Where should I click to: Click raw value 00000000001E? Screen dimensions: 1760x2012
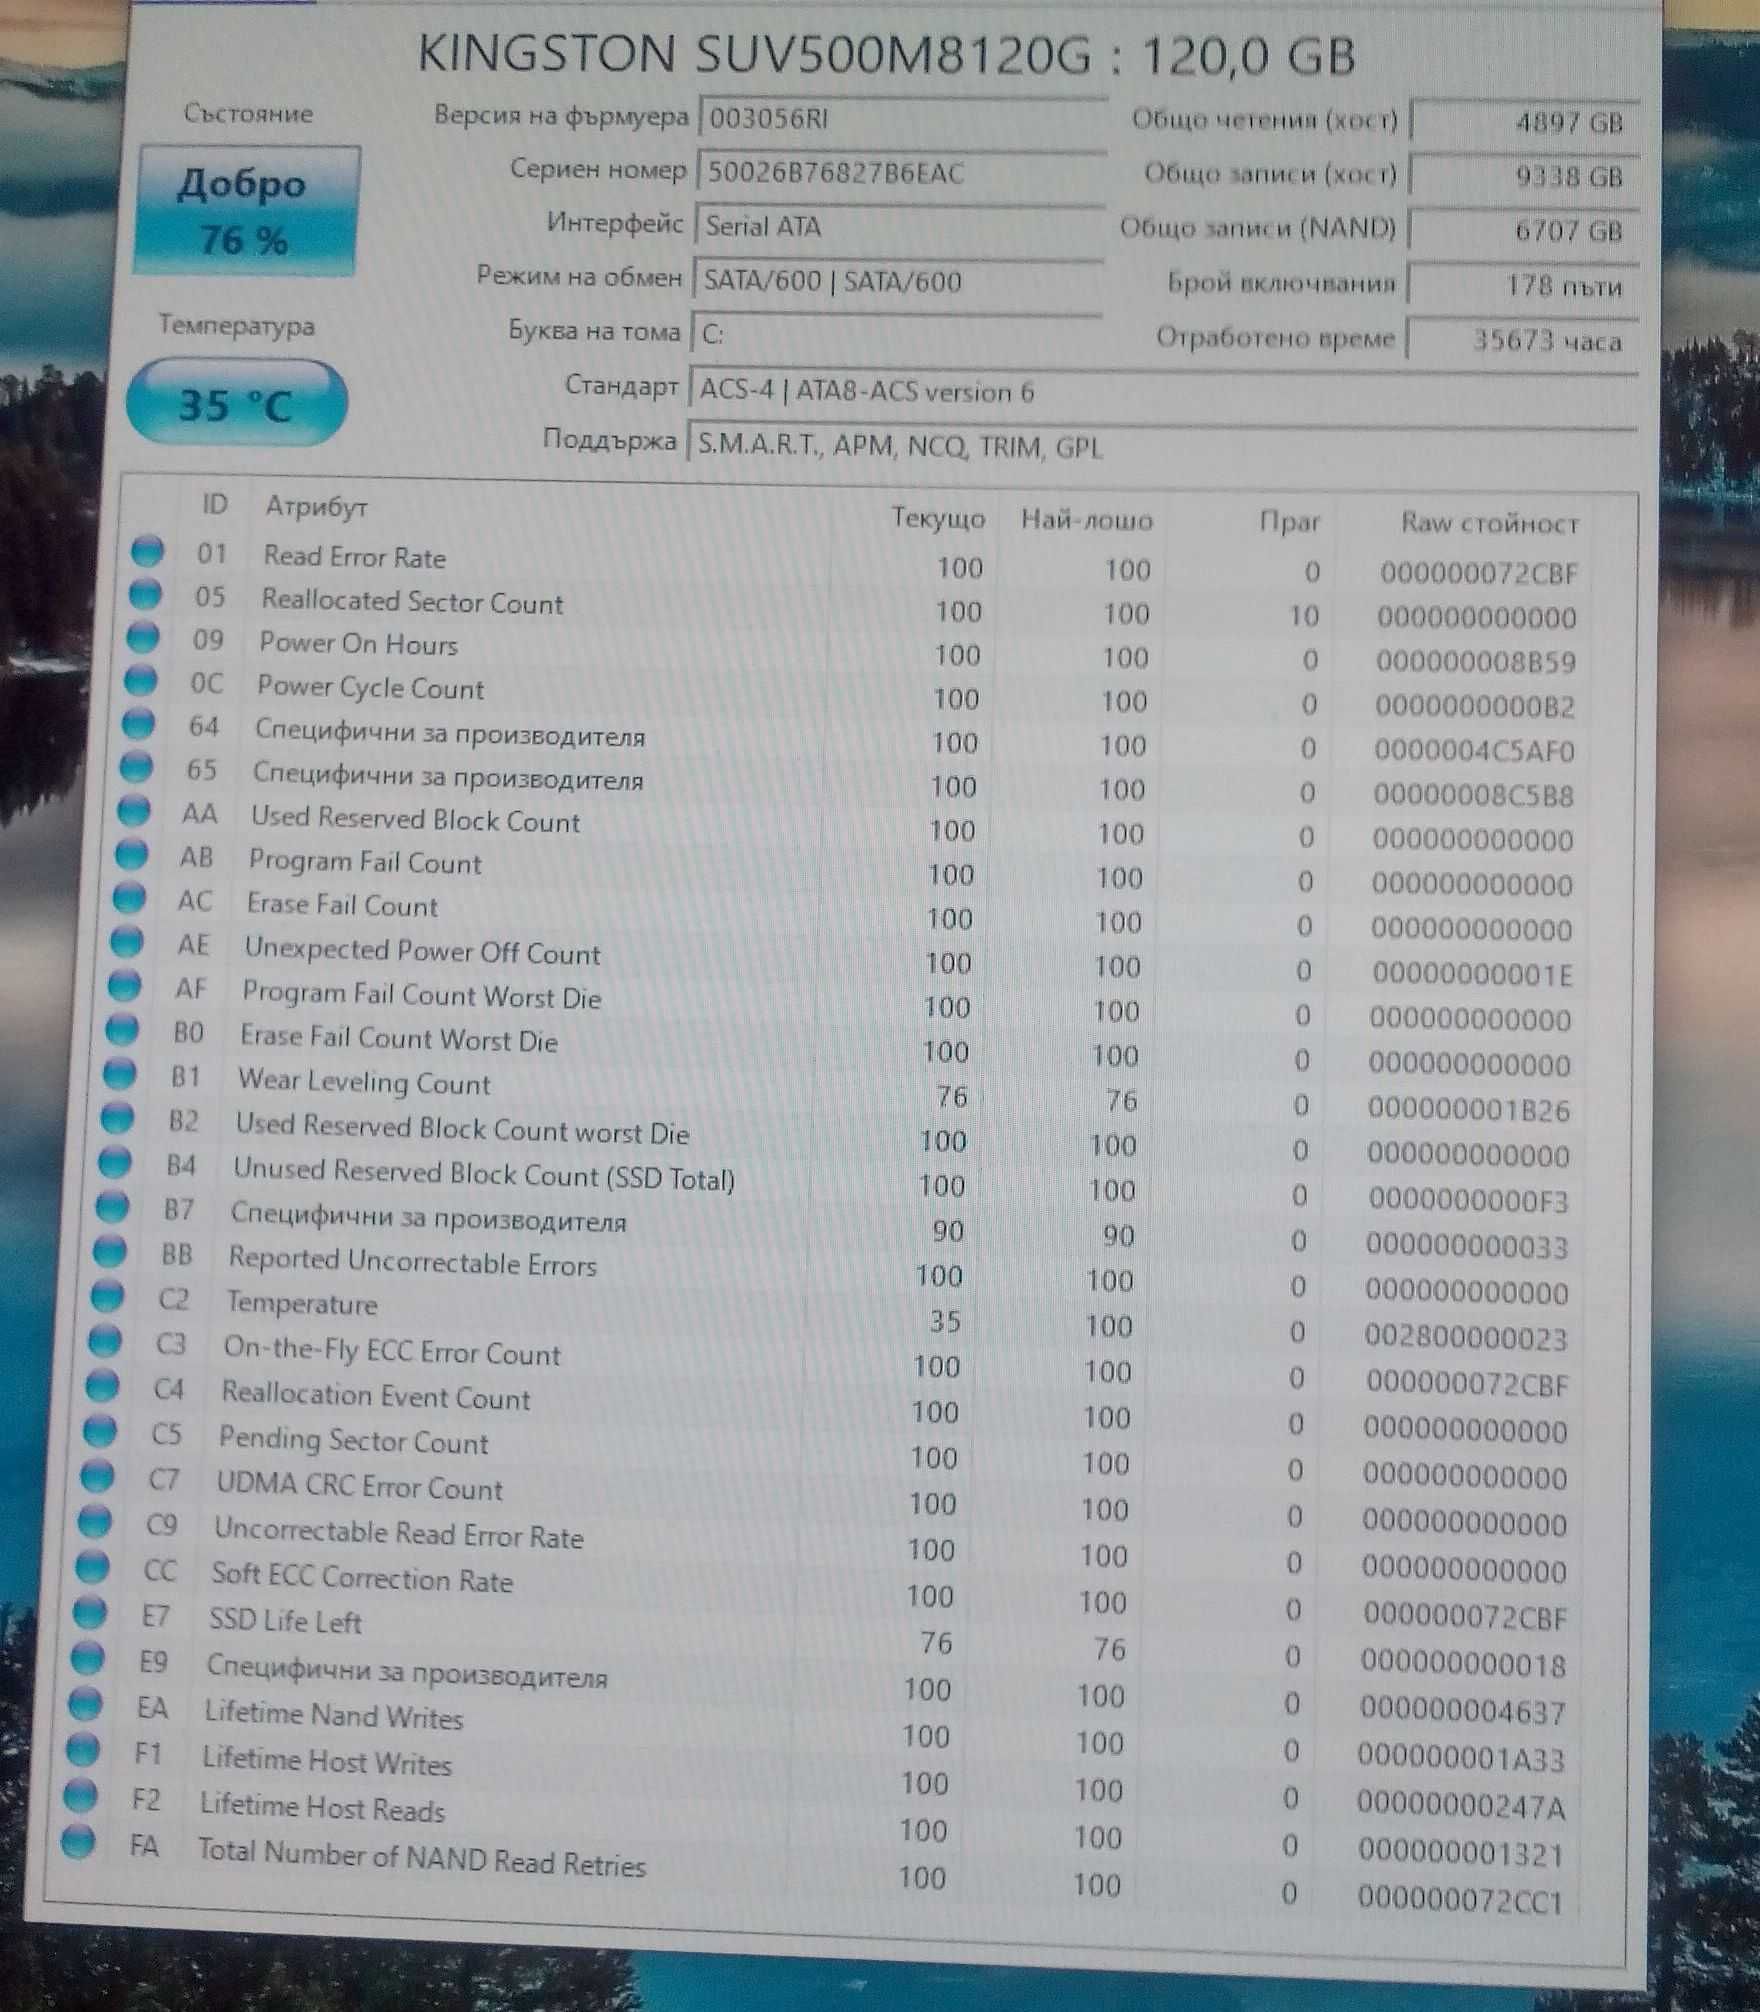[x=1472, y=974]
